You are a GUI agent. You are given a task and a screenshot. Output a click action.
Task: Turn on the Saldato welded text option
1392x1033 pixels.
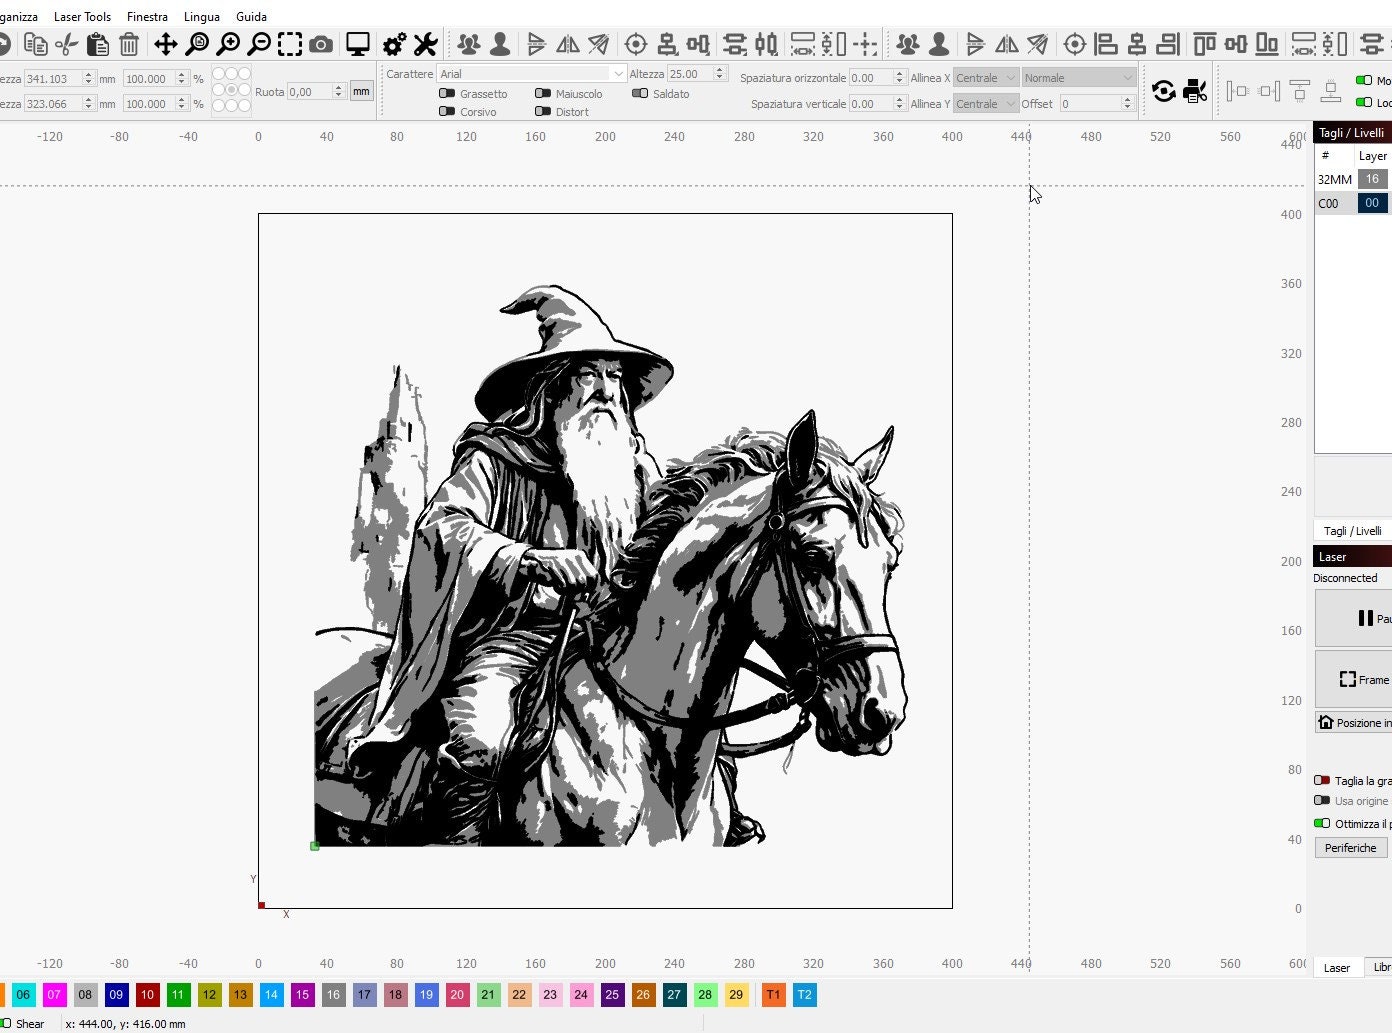point(641,93)
